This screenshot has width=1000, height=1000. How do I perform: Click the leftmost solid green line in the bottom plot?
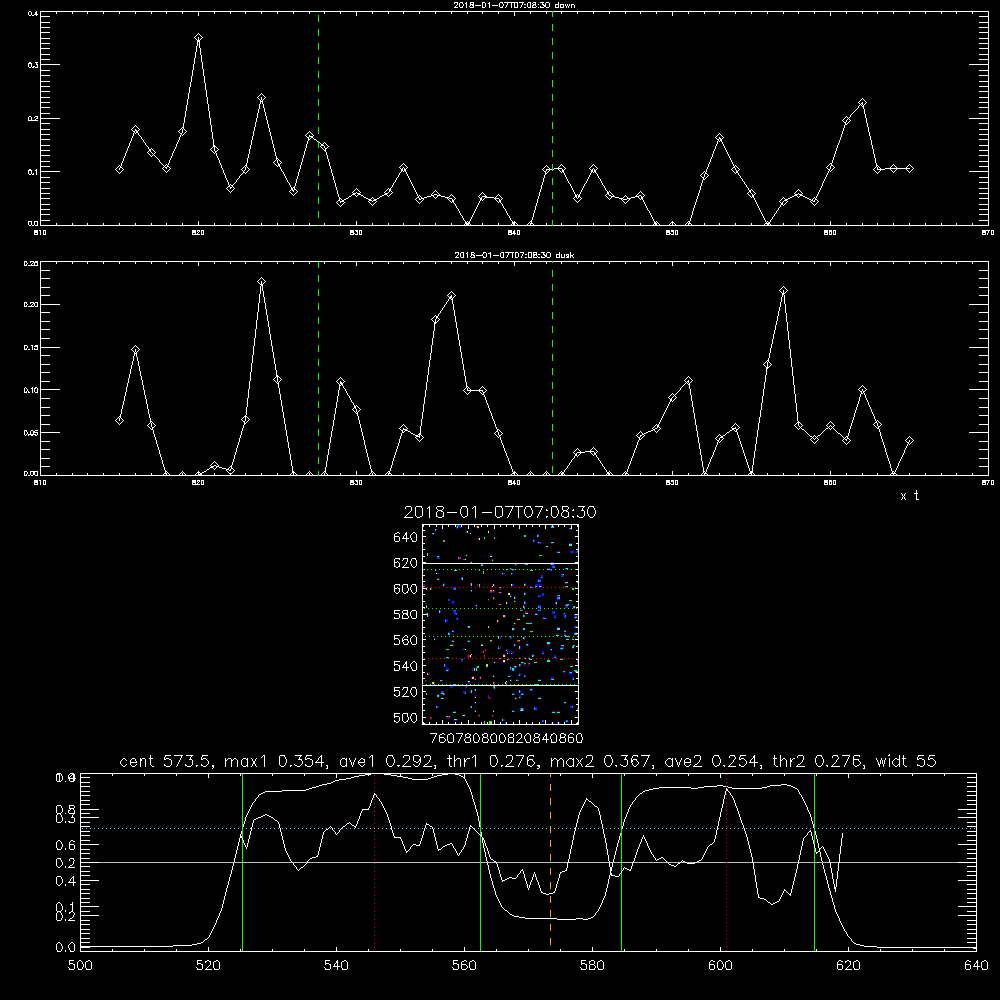(242, 861)
